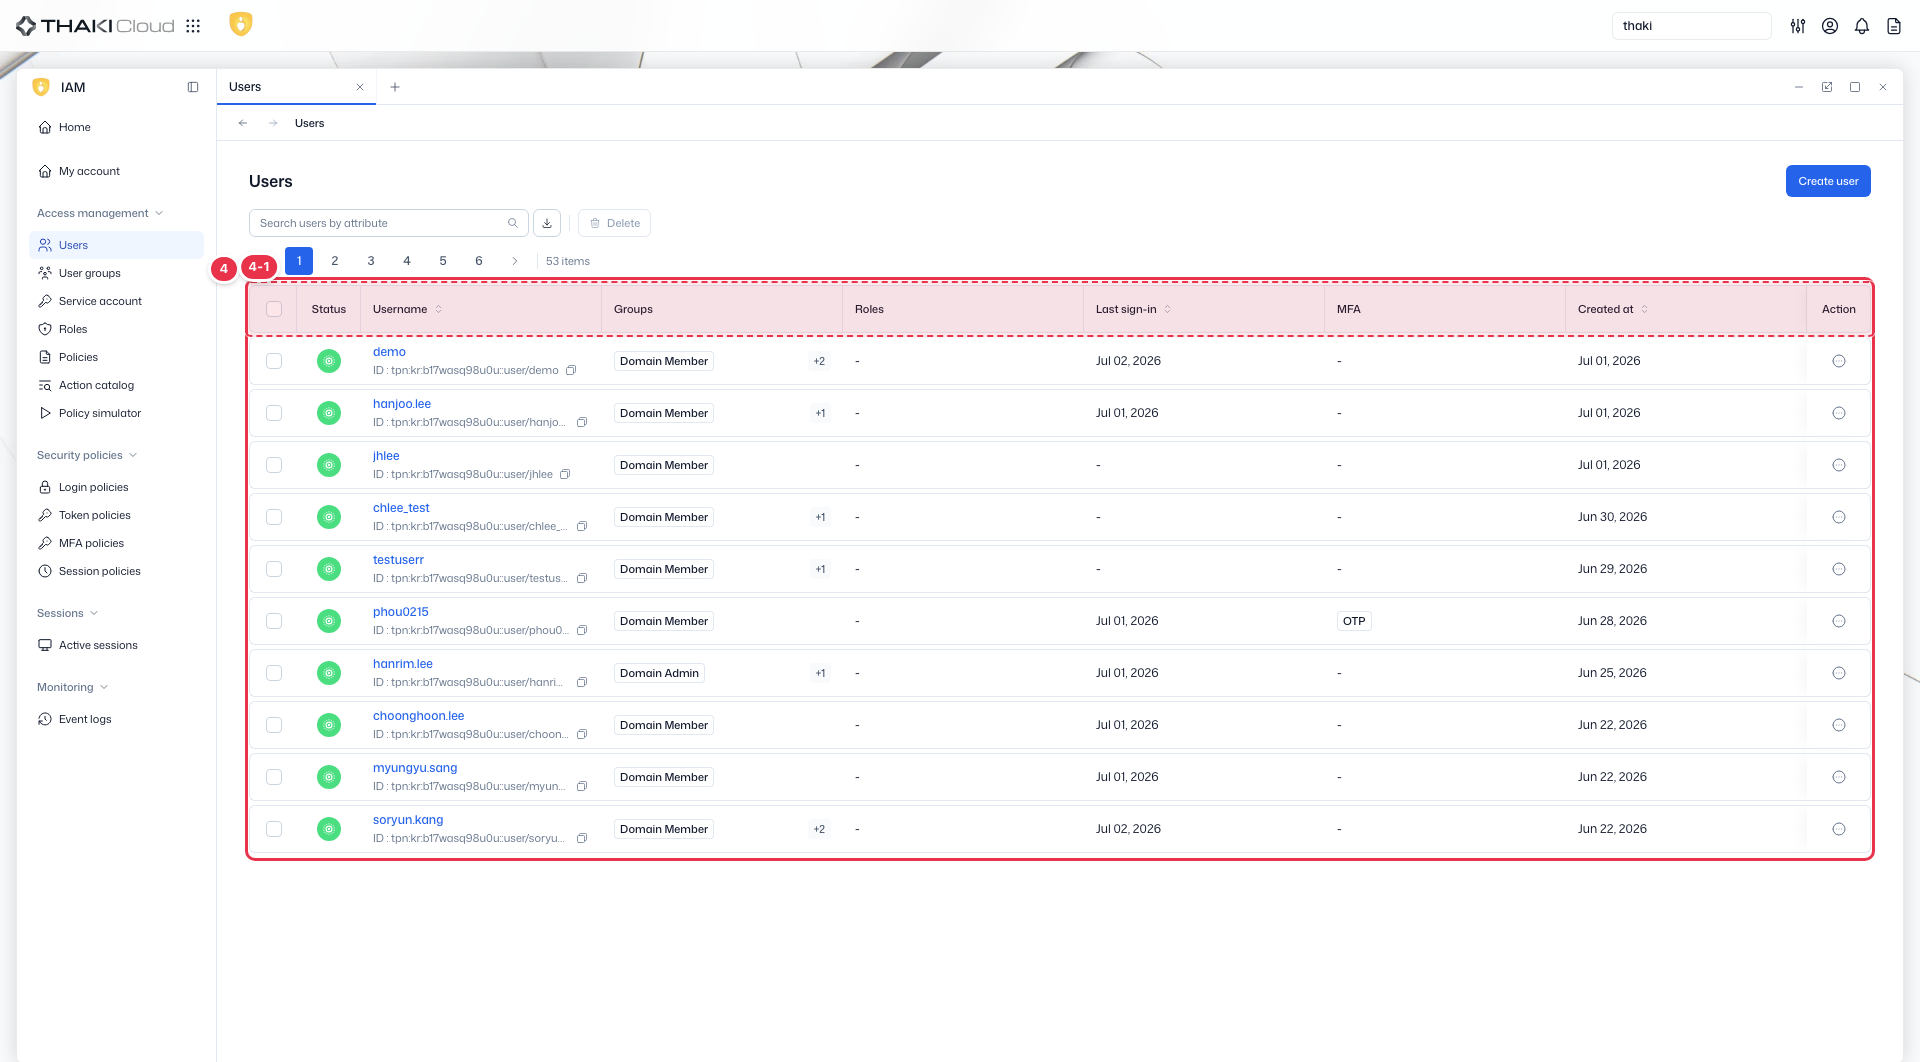The height and width of the screenshot is (1062, 1920).
Task: Go to next page of users
Action: (x=515, y=261)
